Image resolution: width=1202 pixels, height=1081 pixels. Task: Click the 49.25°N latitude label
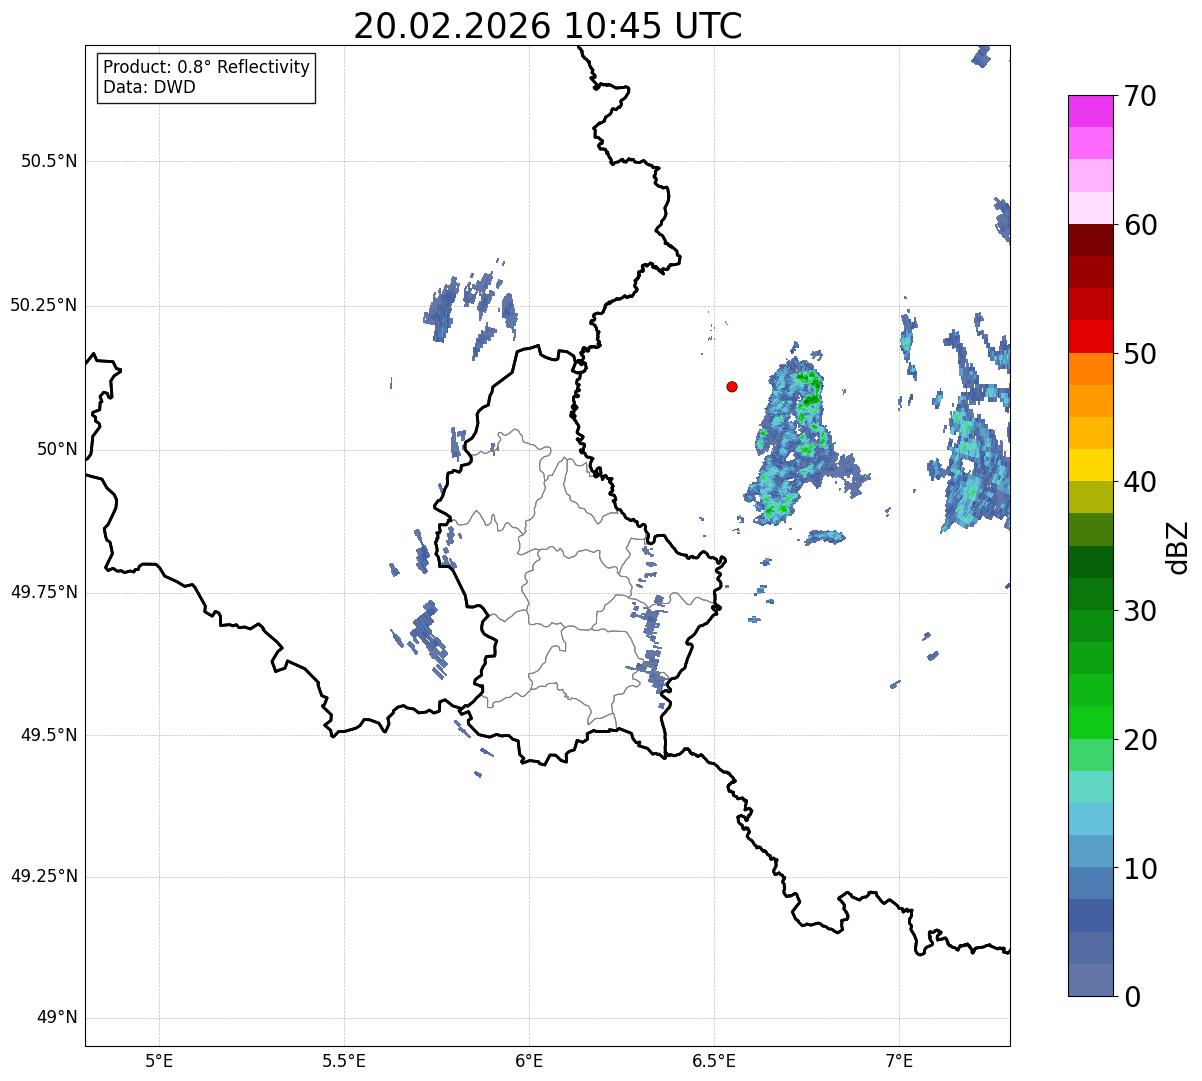click(x=44, y=877)
